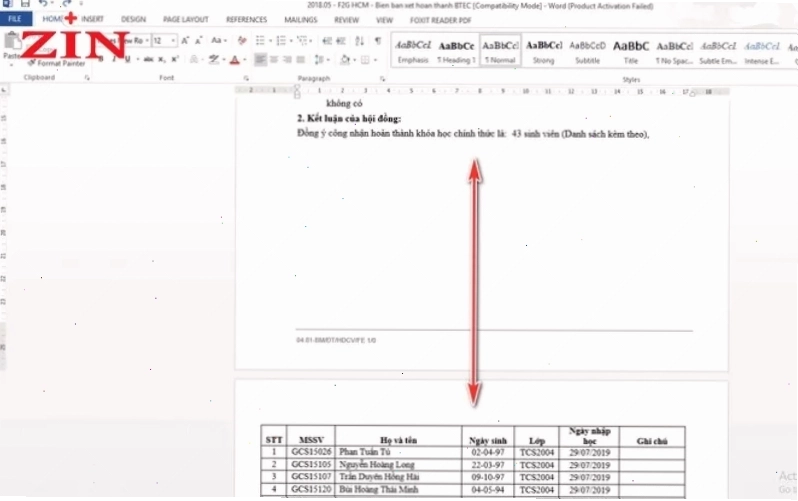The image size is (798, 501).
Task: Apply text highlight color
Action: coord(214,60)
